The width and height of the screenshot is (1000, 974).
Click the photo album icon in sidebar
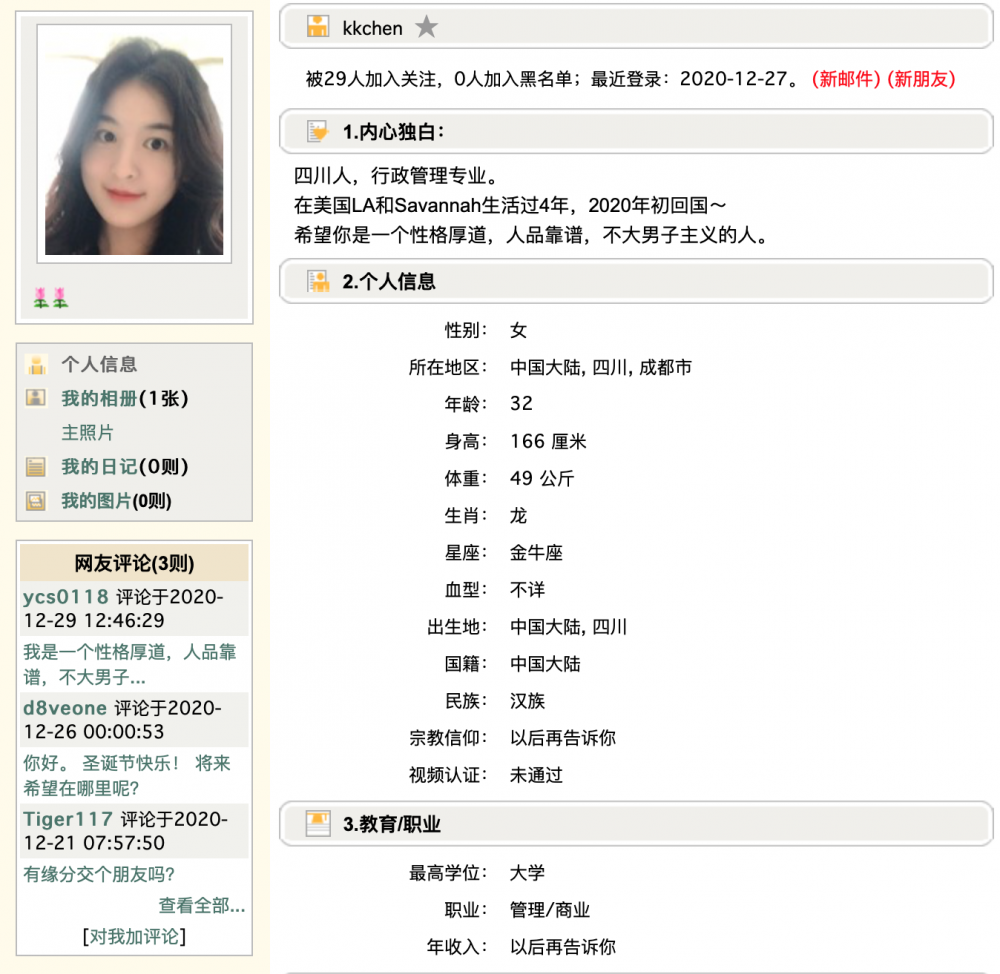click(x=36, y=398)
